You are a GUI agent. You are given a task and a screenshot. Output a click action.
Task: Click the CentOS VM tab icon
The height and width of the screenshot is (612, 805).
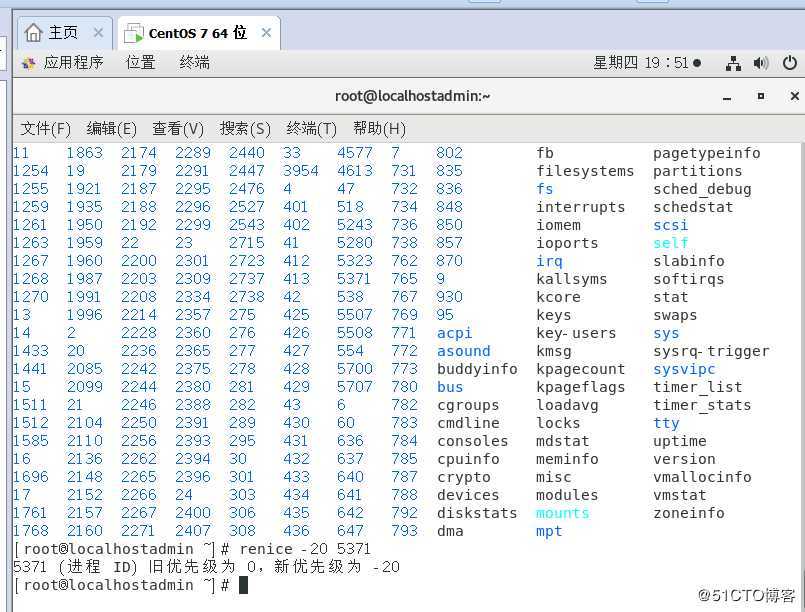point(134,33)
